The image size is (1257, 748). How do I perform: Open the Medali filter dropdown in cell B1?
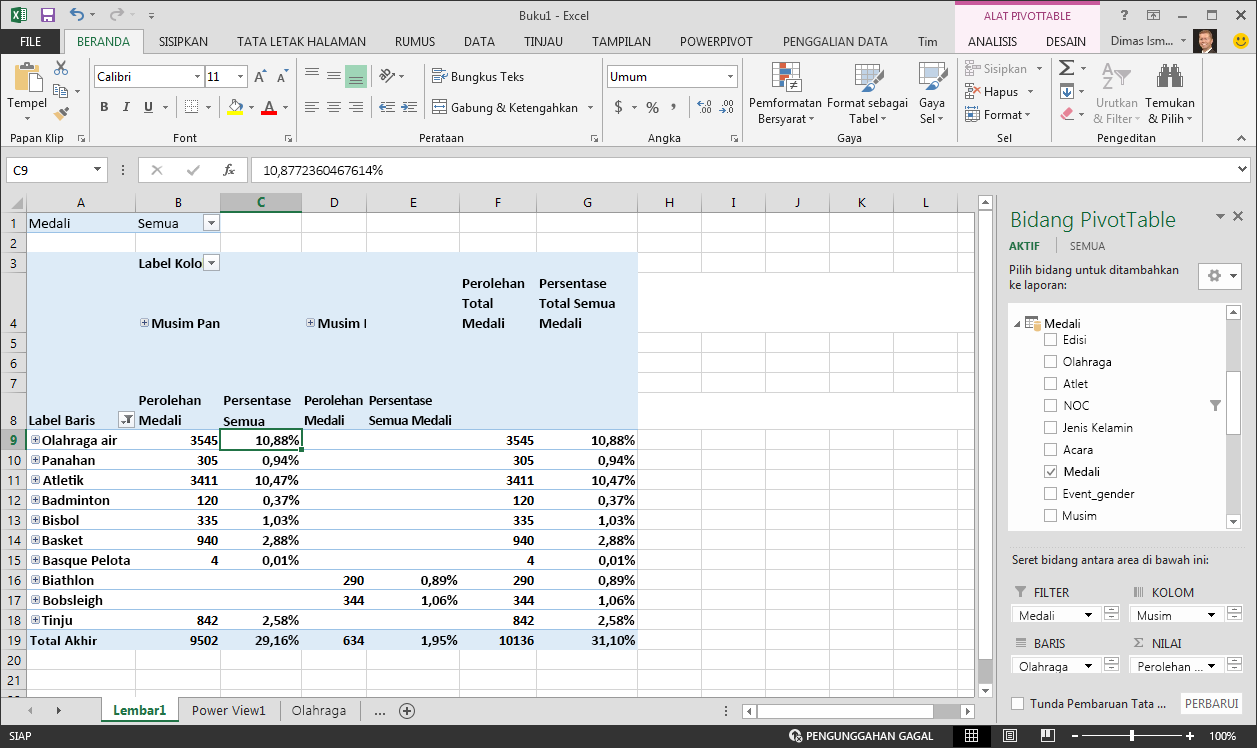coord(211,223)
